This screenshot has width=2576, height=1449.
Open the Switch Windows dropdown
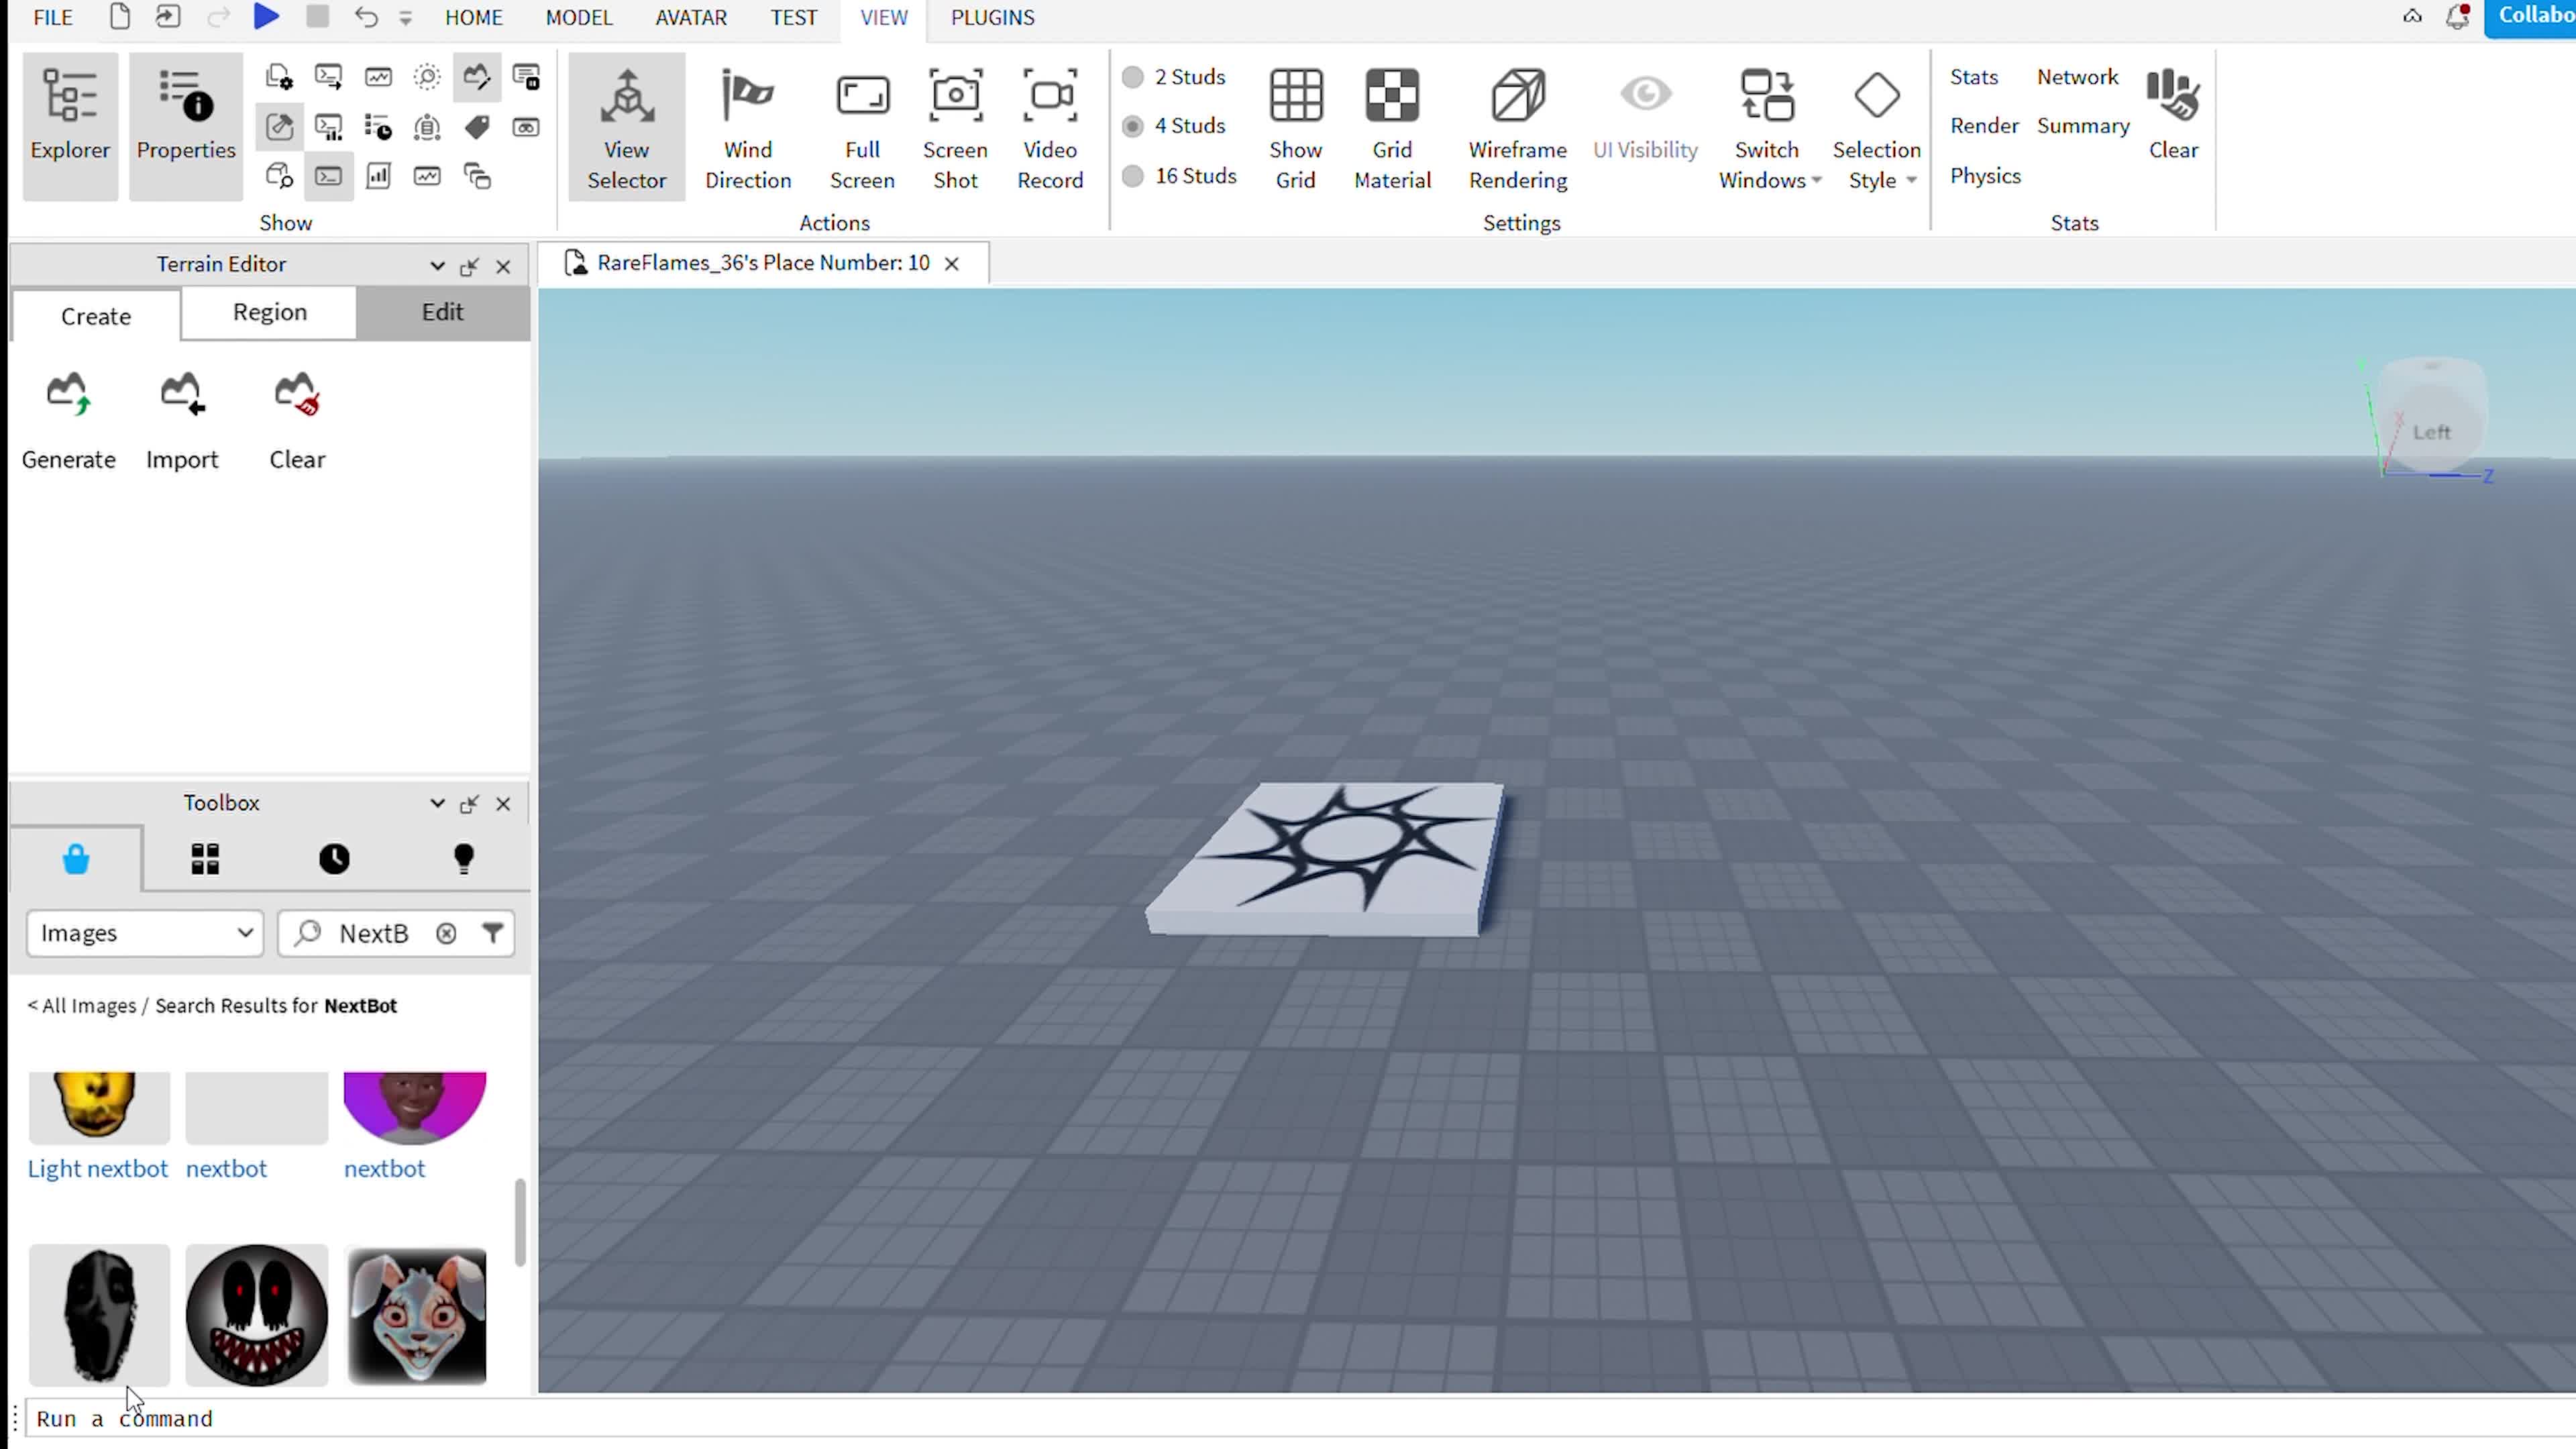pyautogui.click(x=1767, y=125)
